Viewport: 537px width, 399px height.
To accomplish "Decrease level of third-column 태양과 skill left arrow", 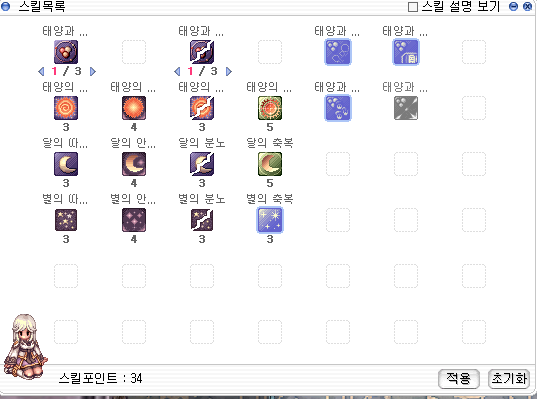I will click(x=177, y=71).
